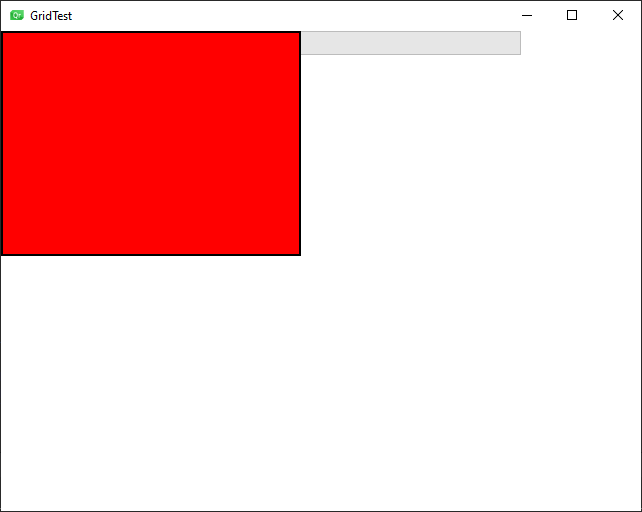The width and height of the screenshot is (642, 512).
Task: Click the black right border of the red rectangle
Action: 300,143
